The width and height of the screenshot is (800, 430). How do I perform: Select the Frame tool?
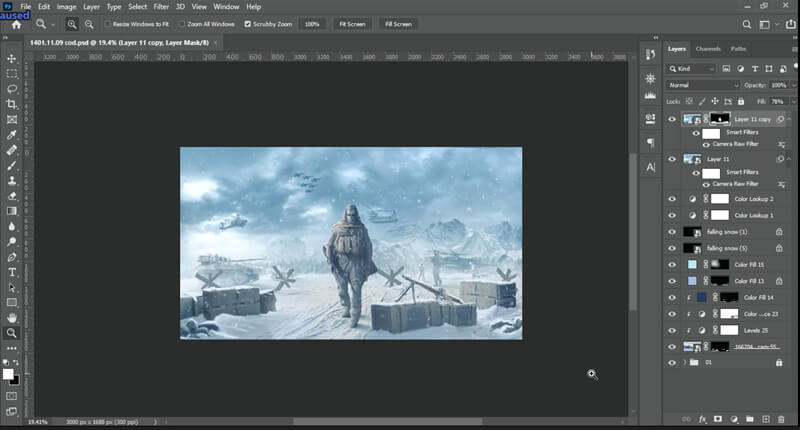(x=12, y=120)
